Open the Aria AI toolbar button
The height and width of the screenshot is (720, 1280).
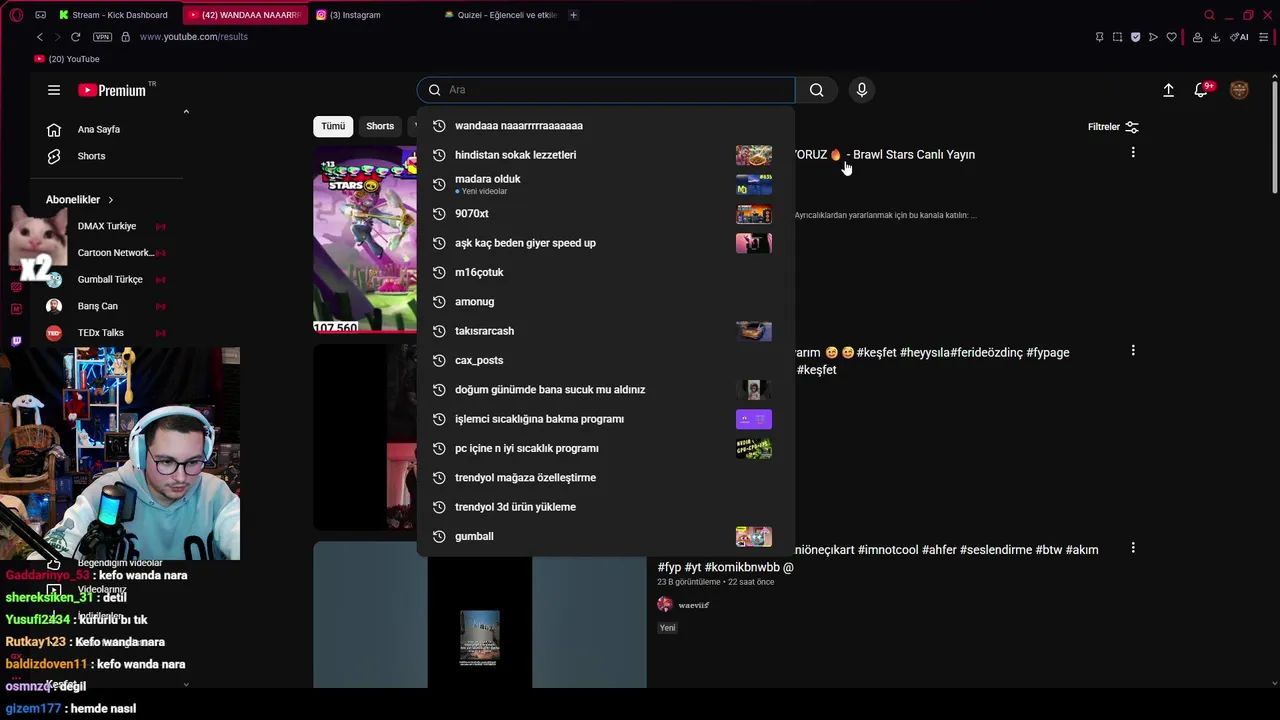pyautogui.click(x=1240, y=37)
